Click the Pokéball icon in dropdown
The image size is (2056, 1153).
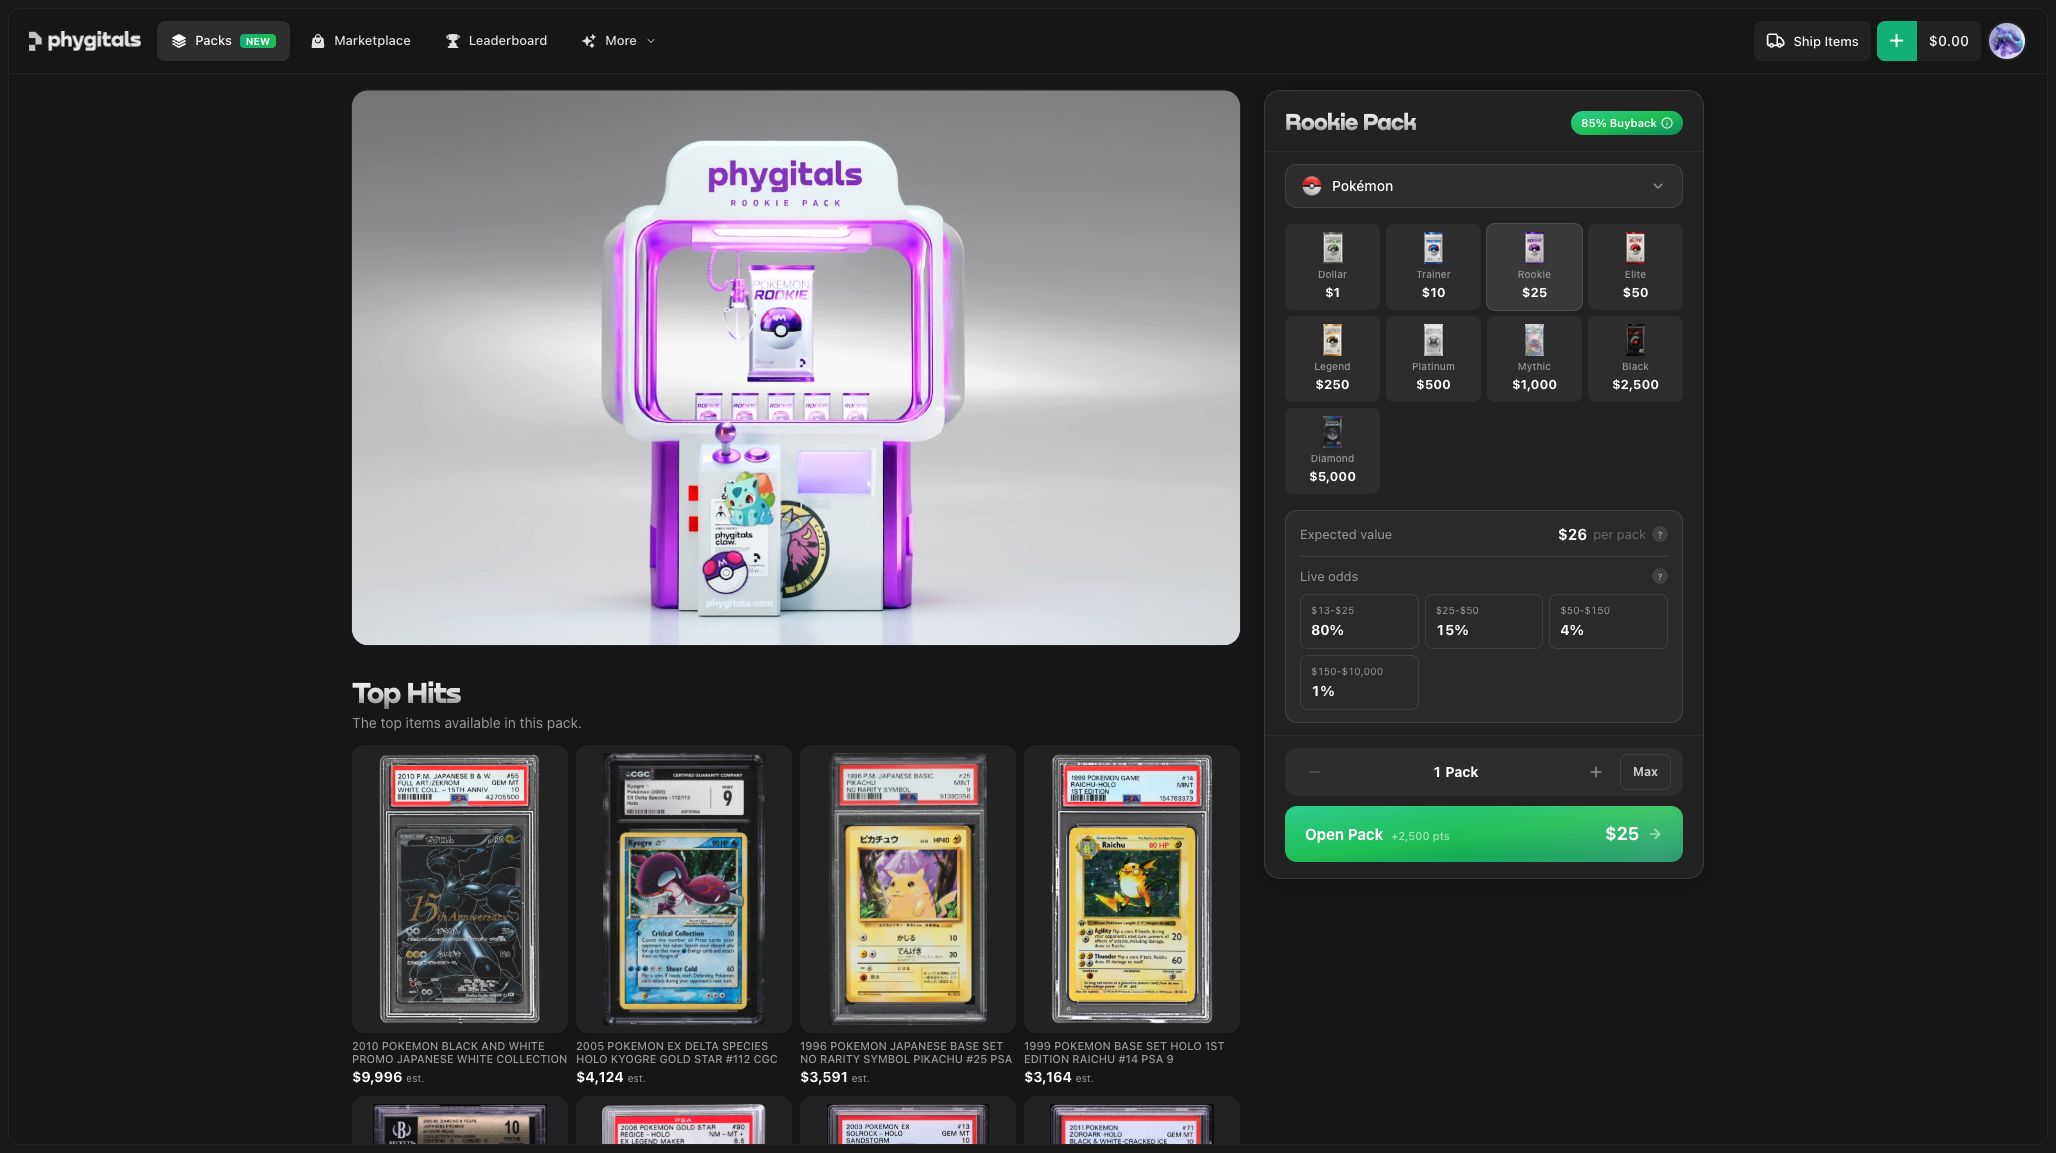(1312, 186)
